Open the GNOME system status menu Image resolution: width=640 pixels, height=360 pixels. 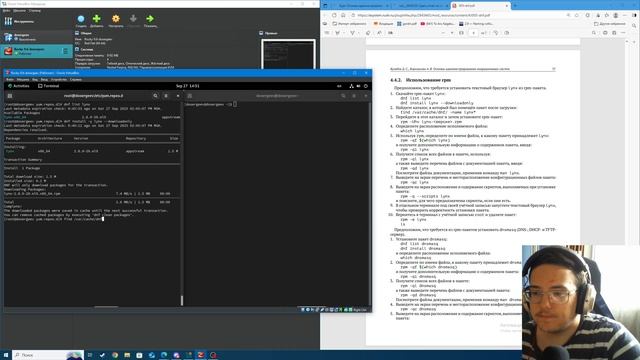(x=358, y=86)
